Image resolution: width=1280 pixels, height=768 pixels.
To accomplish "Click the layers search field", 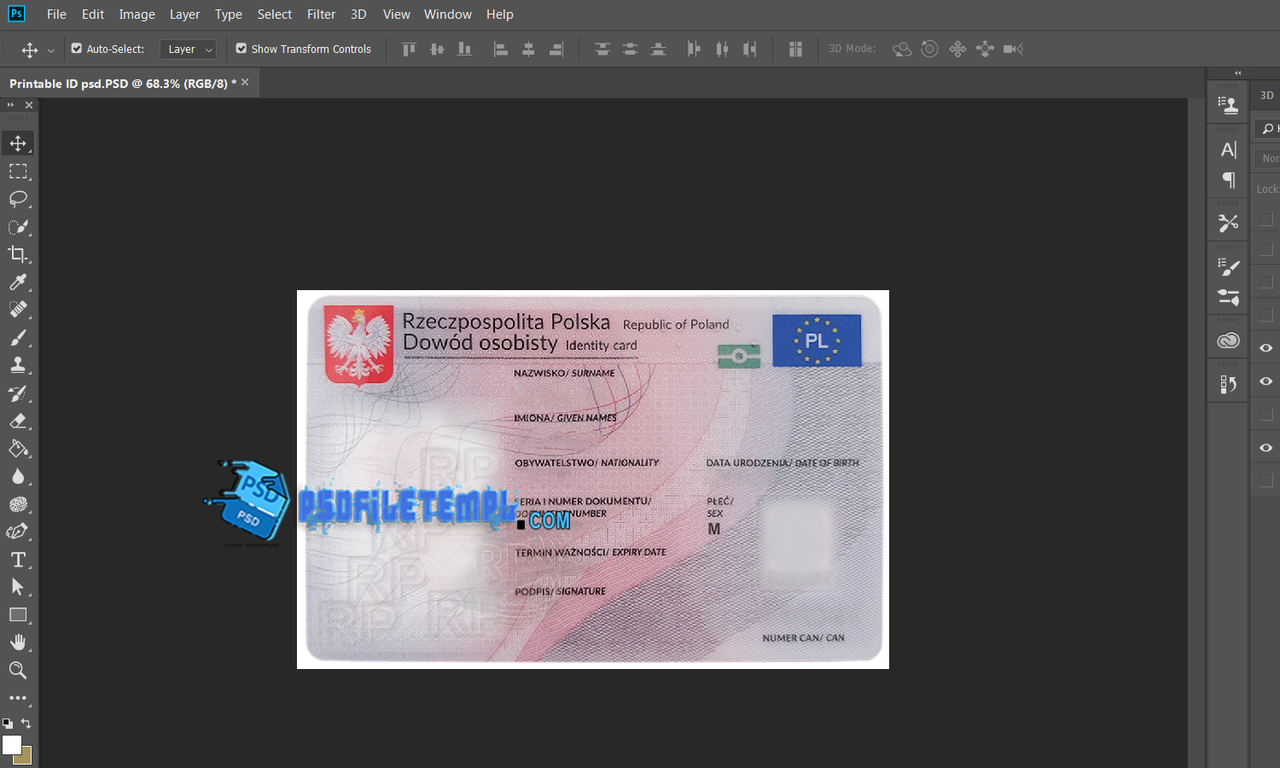I will point(1268,129).
